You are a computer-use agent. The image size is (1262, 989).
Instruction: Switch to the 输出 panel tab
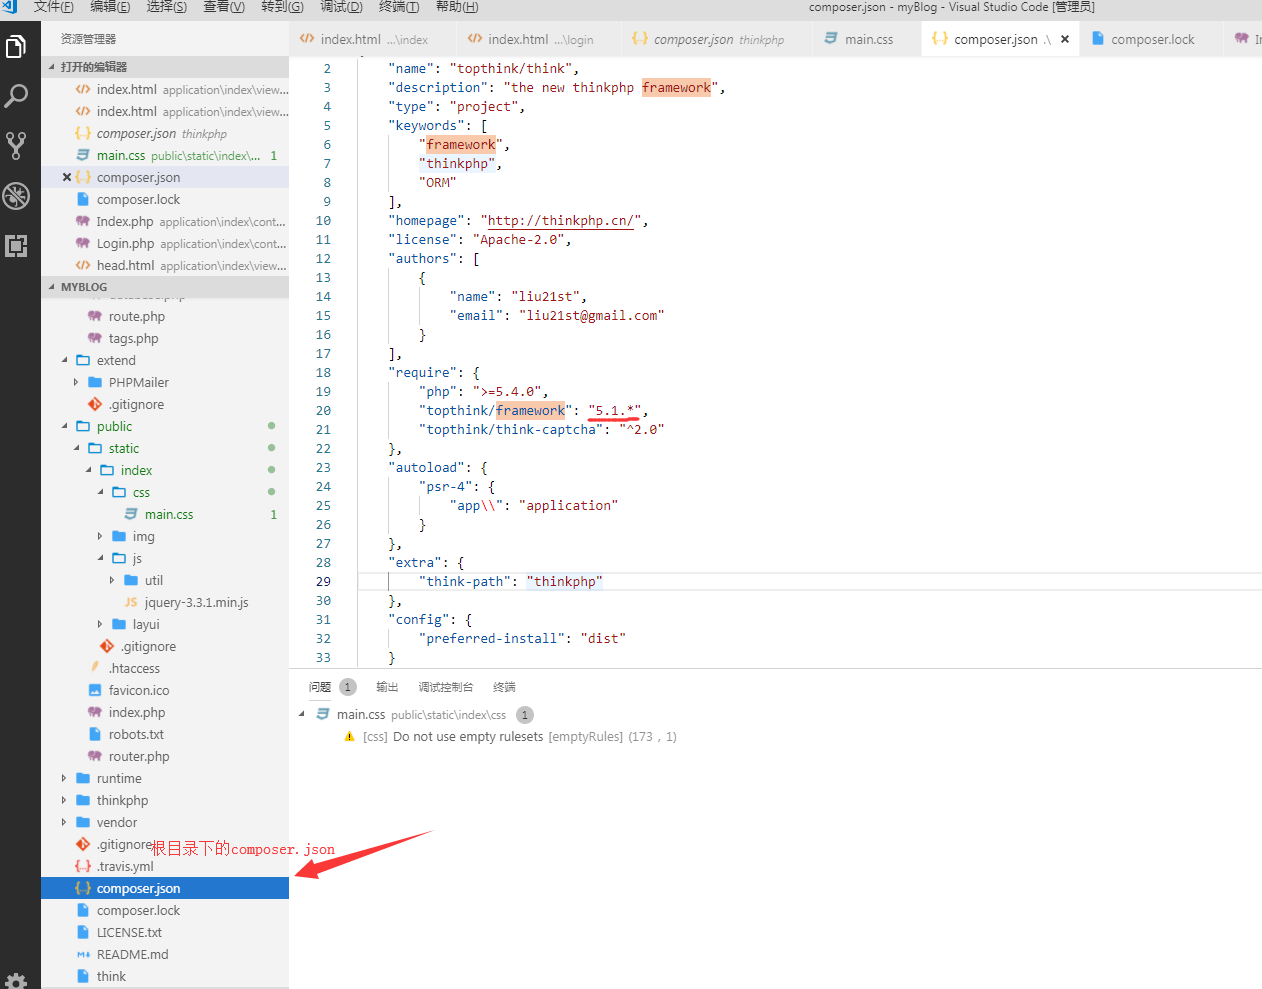coord(387,687)
